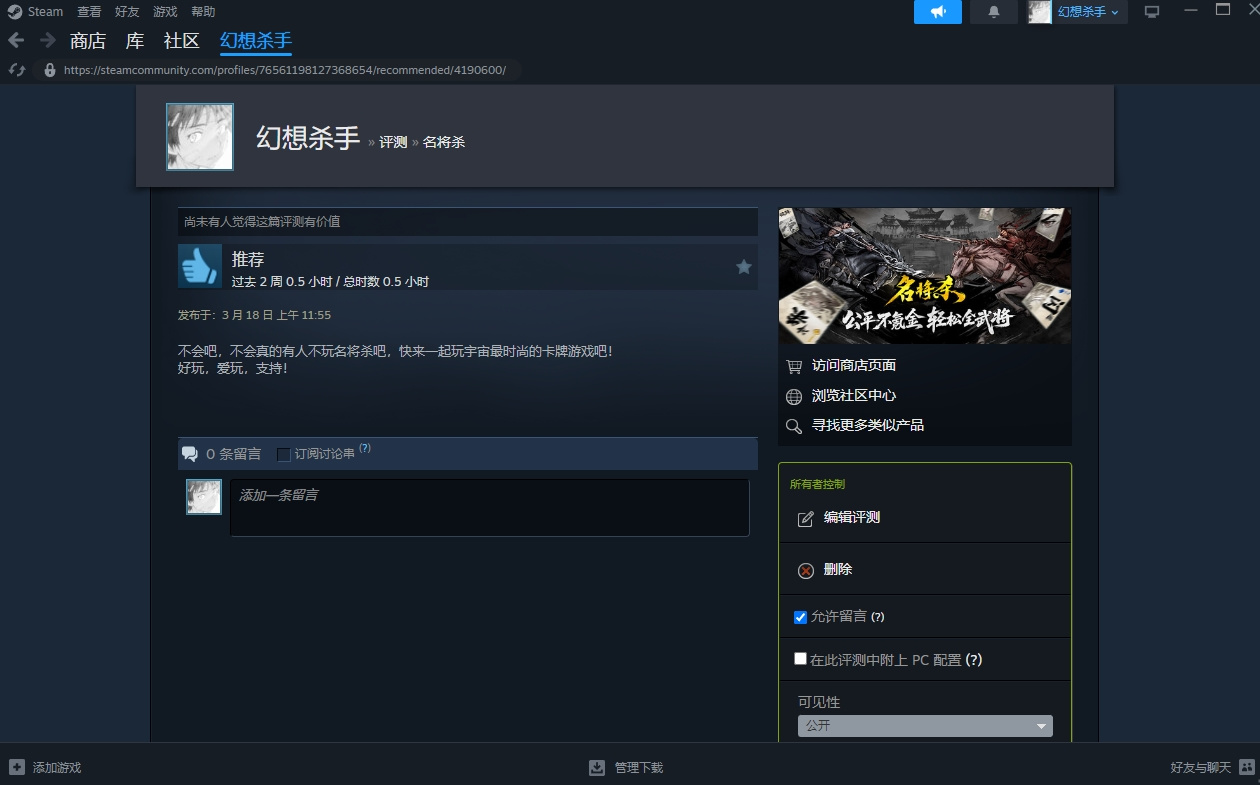The height and width of the screenshot is (785, 1260).
Task: Open the 好友 menu
Action: point(127,12)
